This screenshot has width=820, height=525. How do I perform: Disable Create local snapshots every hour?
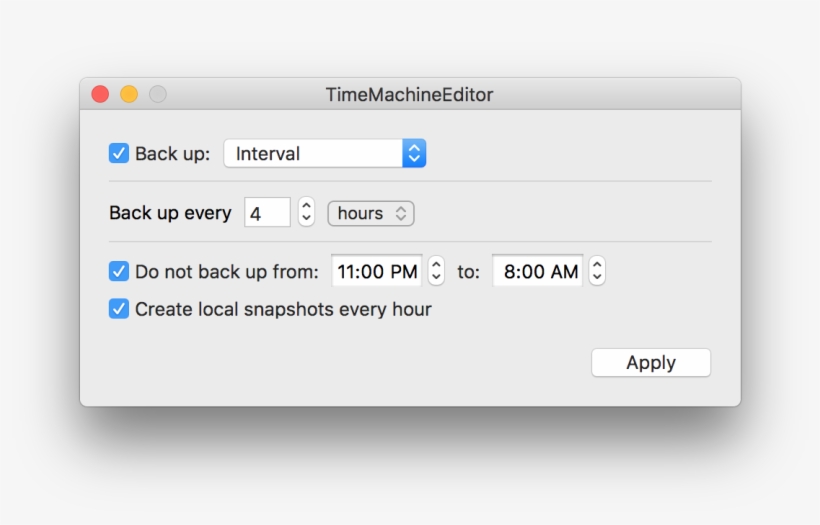pos(119,309)
